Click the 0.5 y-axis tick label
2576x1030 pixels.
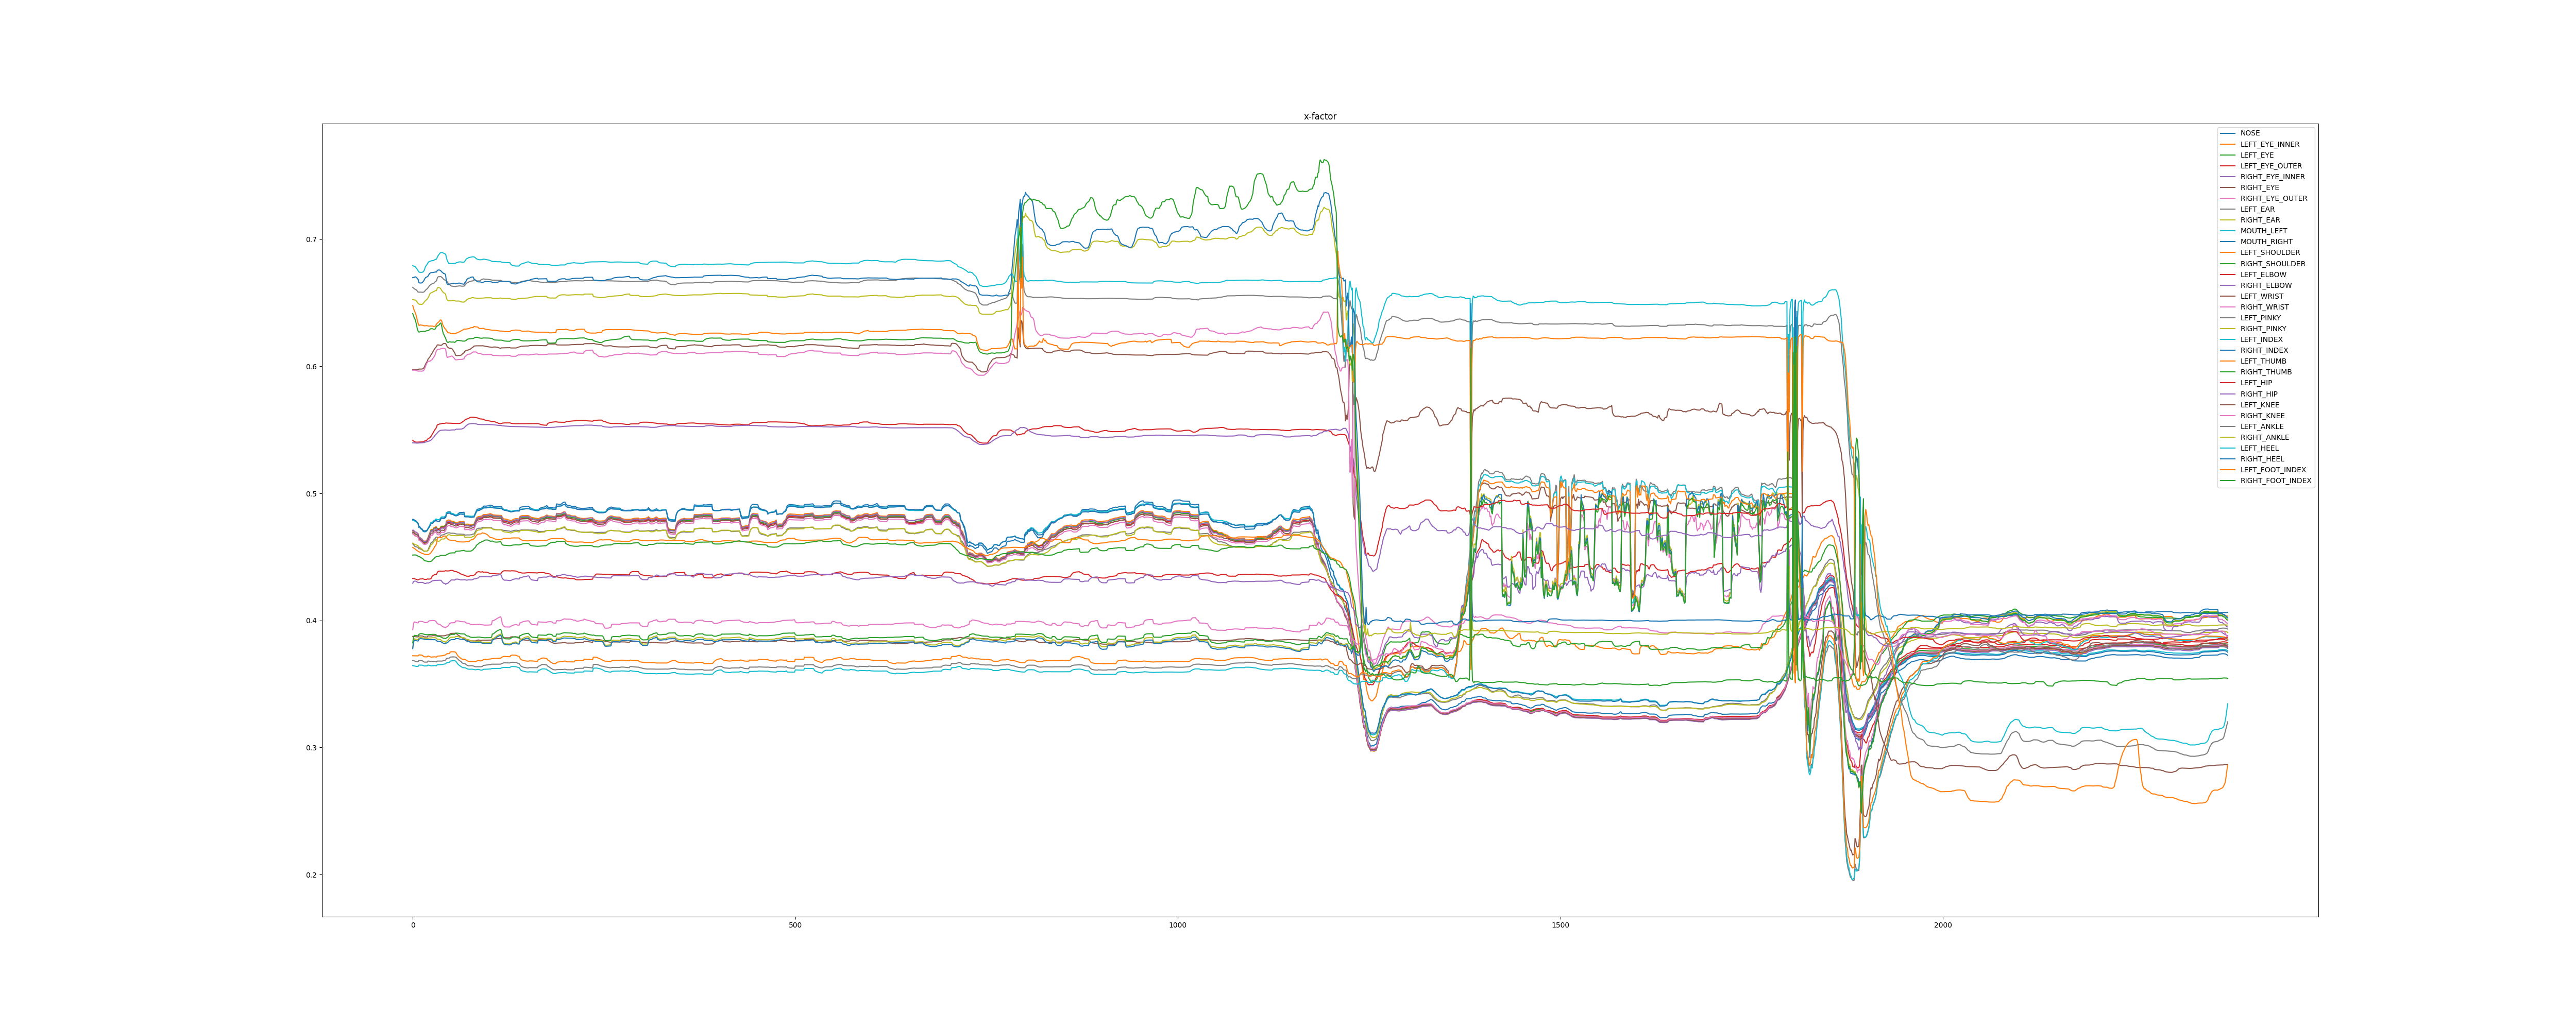(x=311, y=494)
